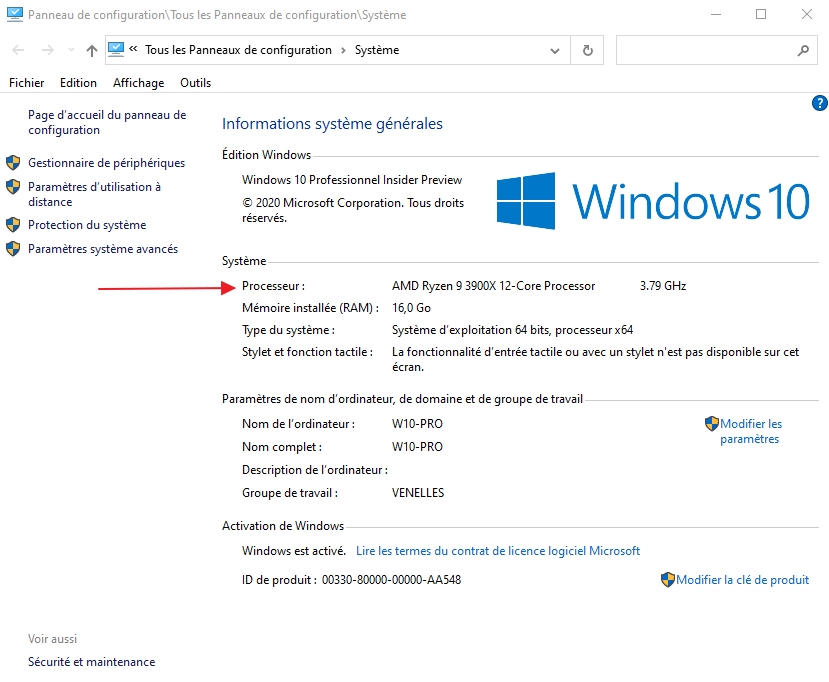Viewport: 829px width, 682px height.
Task: Click 'Modifier la clé de produit' link
Action: pos(742,580)
